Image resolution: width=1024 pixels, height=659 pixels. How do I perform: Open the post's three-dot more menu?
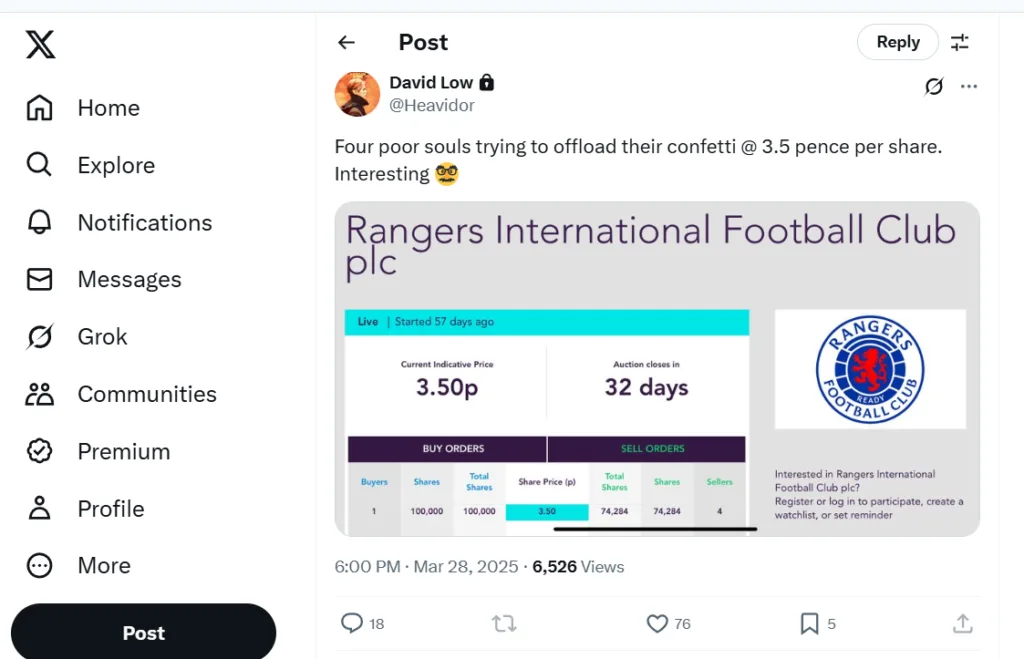[x=969, y=87]
